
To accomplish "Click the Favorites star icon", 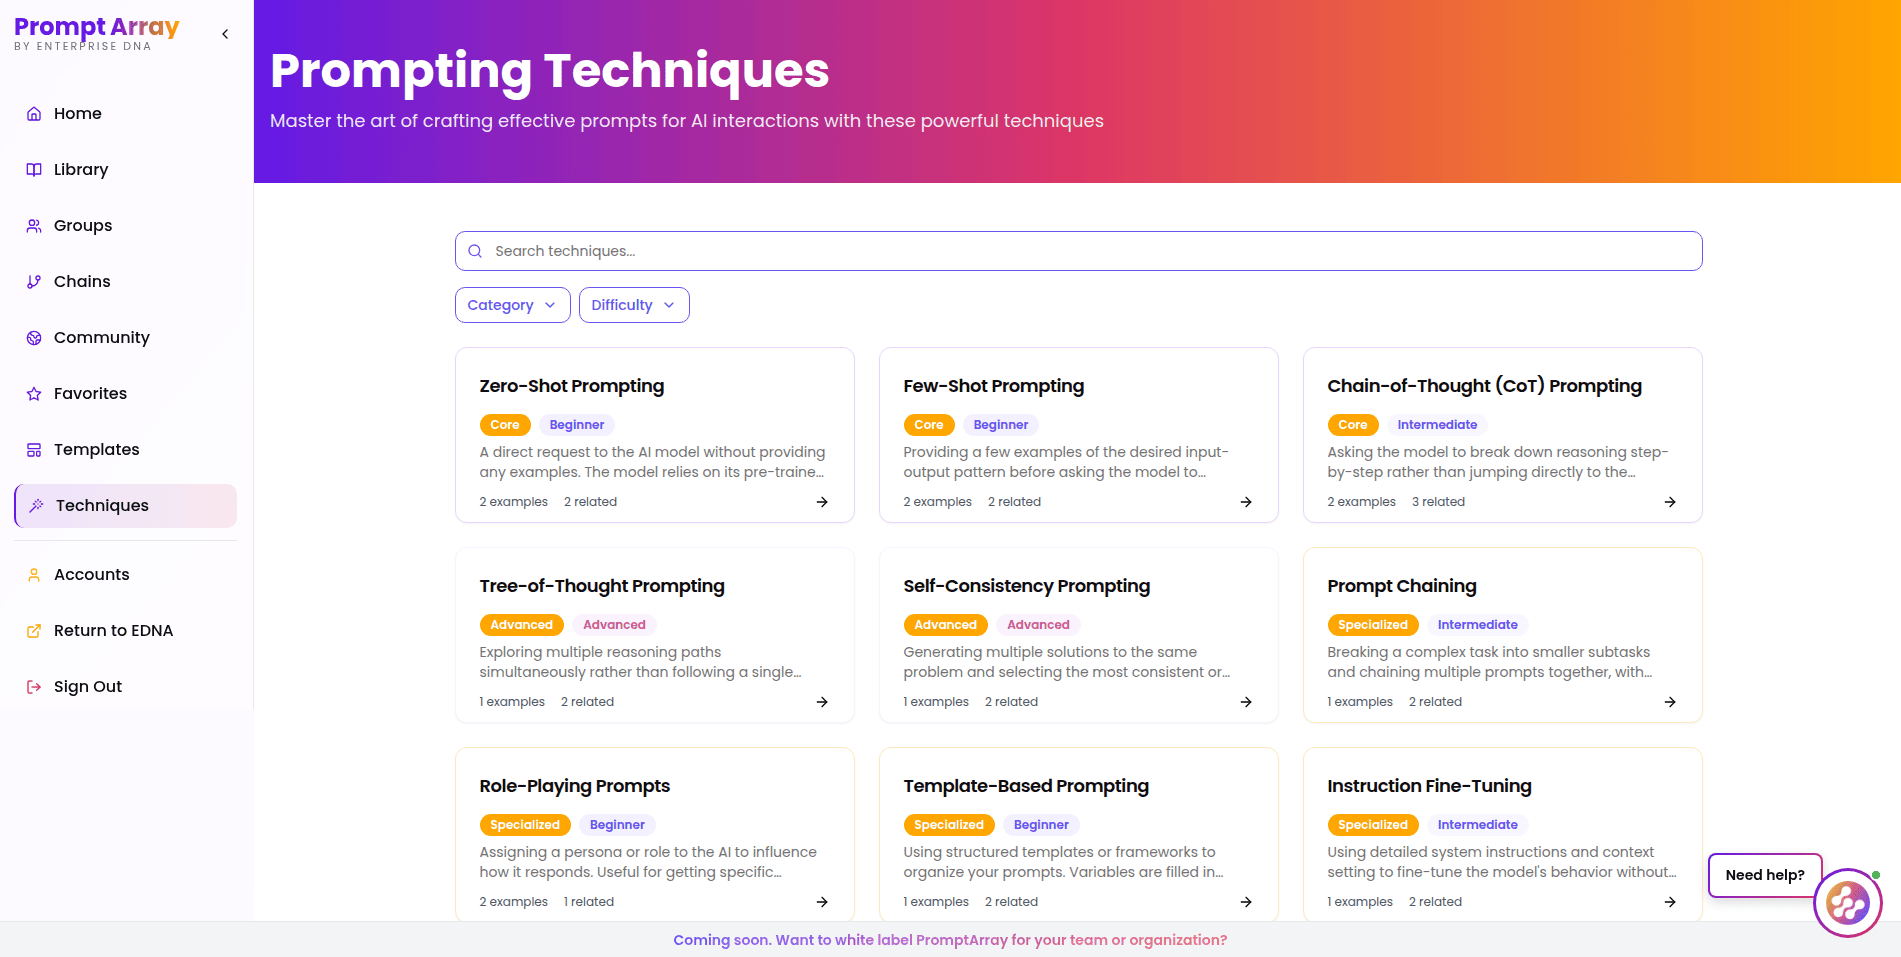I will (x=34, y=394).
